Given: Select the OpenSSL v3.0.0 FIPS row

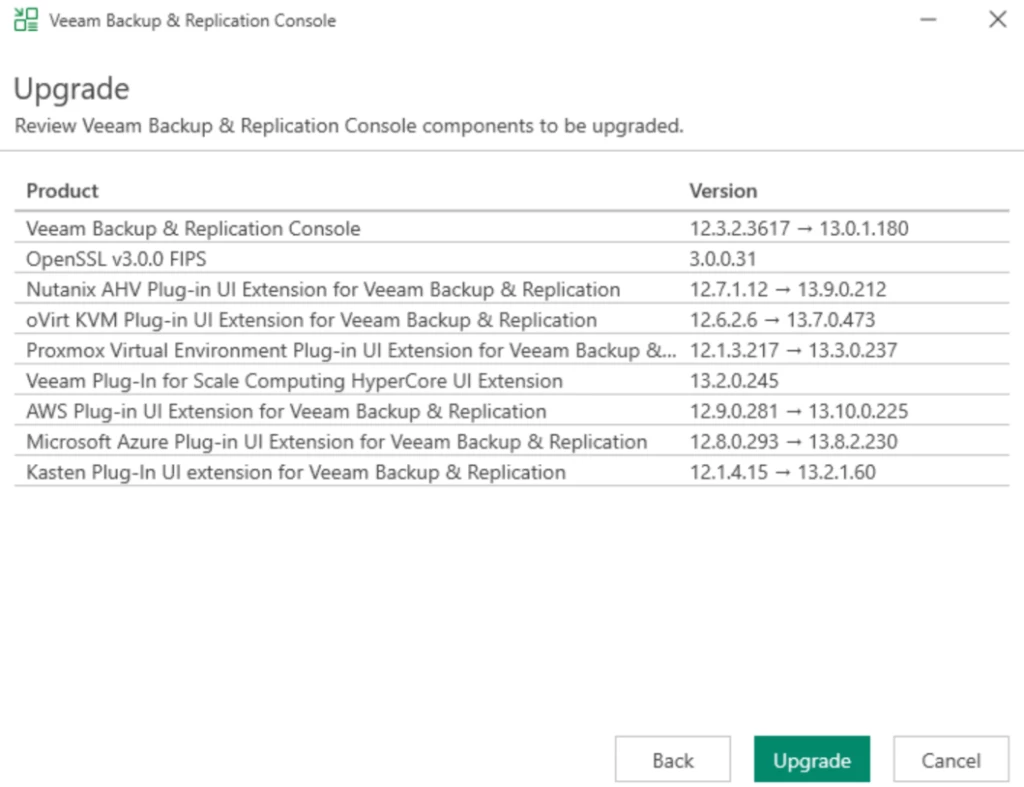Looking at the screenshot, I should [x=116, y=259].
